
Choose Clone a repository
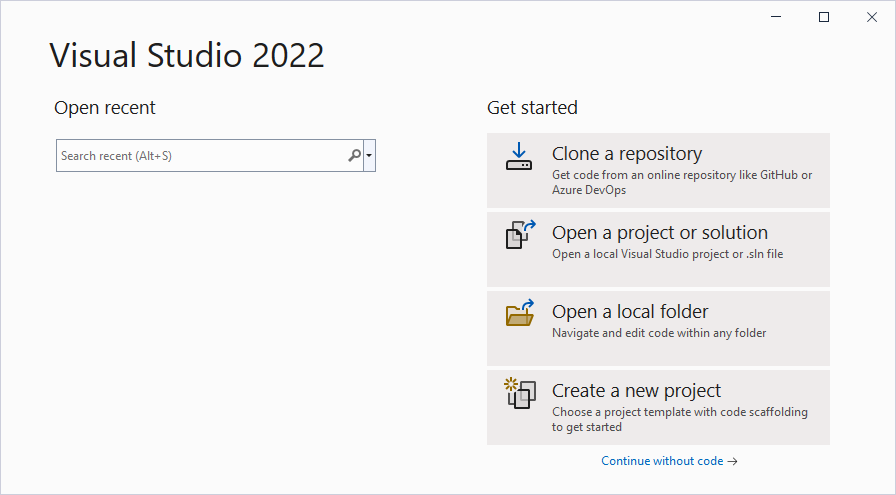[x=658, y=170]
